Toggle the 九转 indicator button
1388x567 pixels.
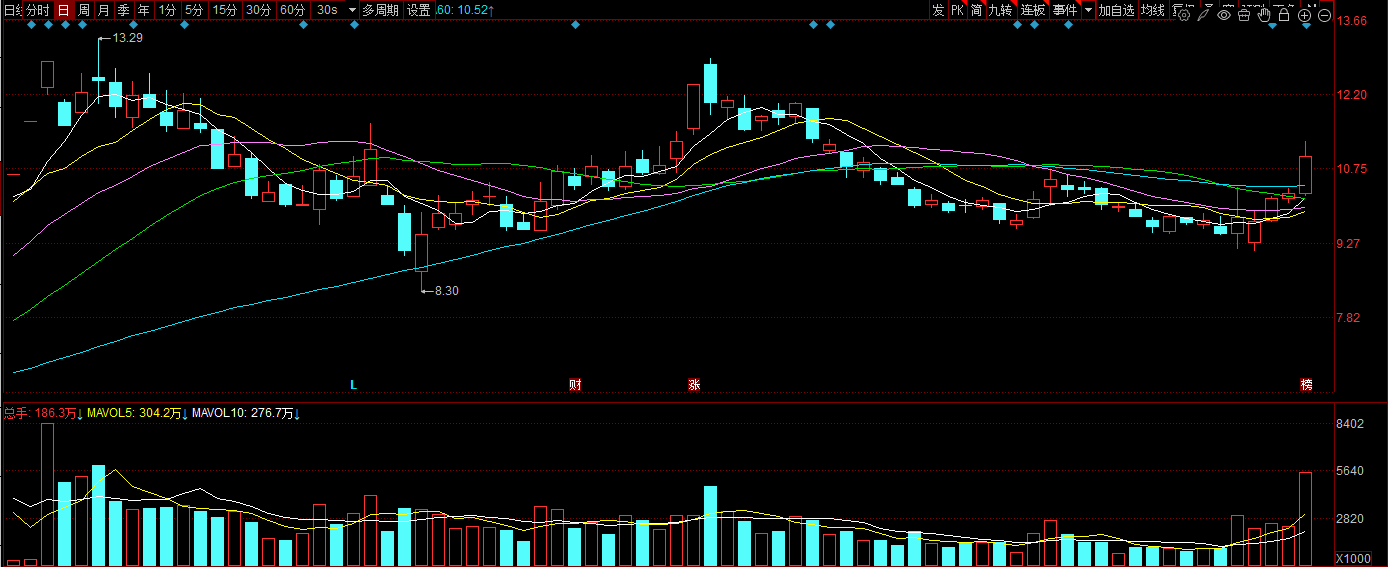(1000, 10)
